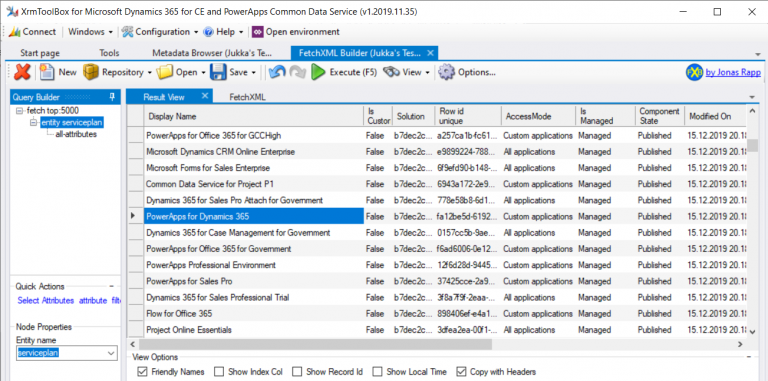This screenshot has height=381, width=768.
Task: Open the Repository box icon
Action: (91, 72)
